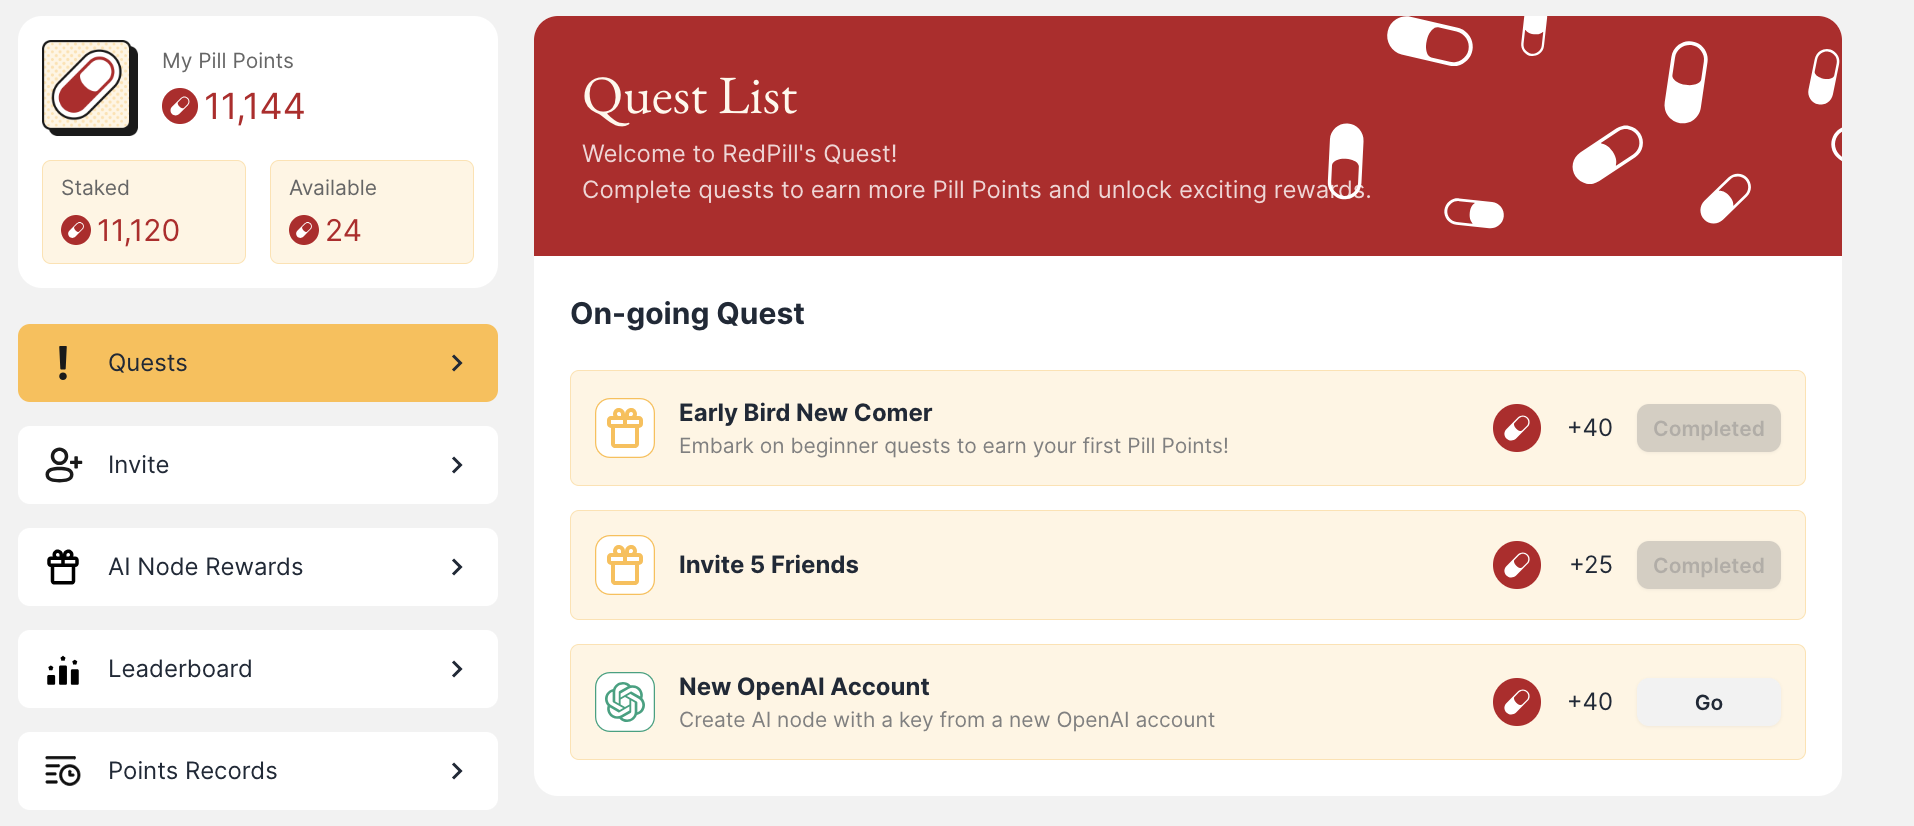Screen dimensions: 1914x826
Task: Expand the Quests menu chevron
Action: pyautogui.click(x=457, y=363)
